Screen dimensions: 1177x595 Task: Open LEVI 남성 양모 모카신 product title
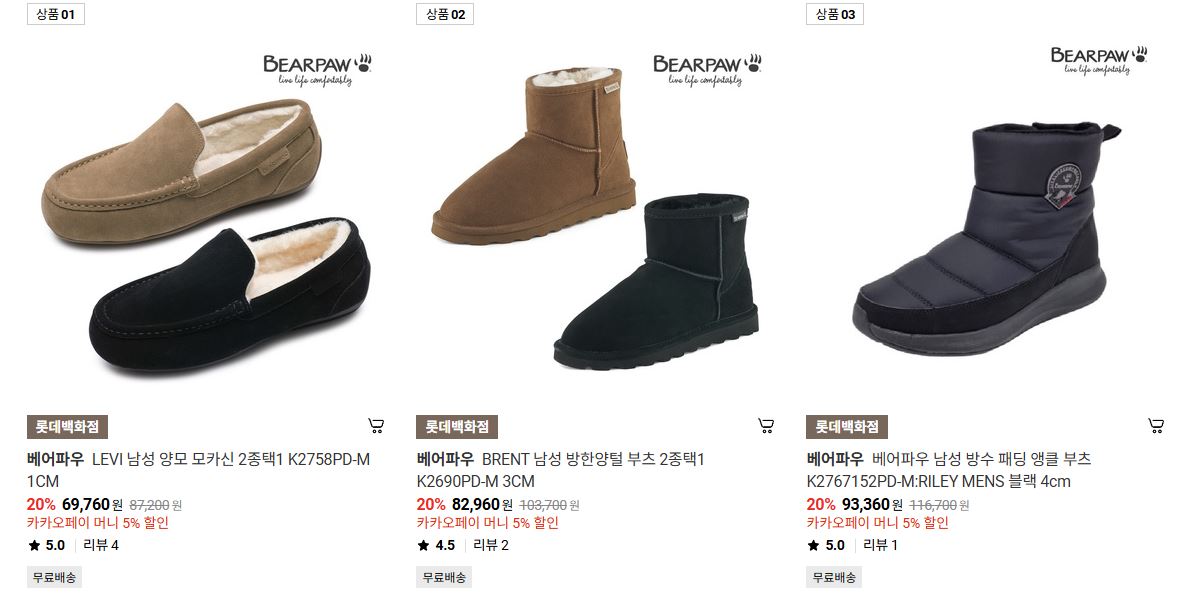point(198,470)
